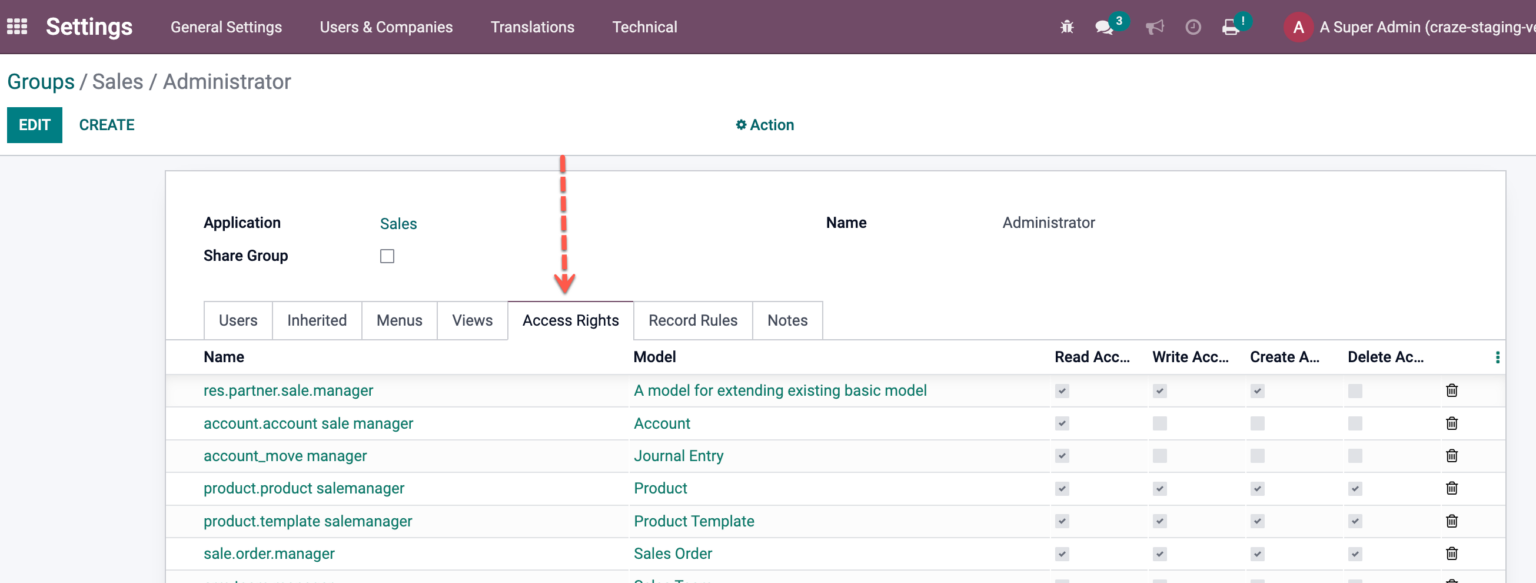The image size is (1536, 583).
Task: Toggle the Share Group checkbox
Action: pyautogui.click(x=387, y=255)
